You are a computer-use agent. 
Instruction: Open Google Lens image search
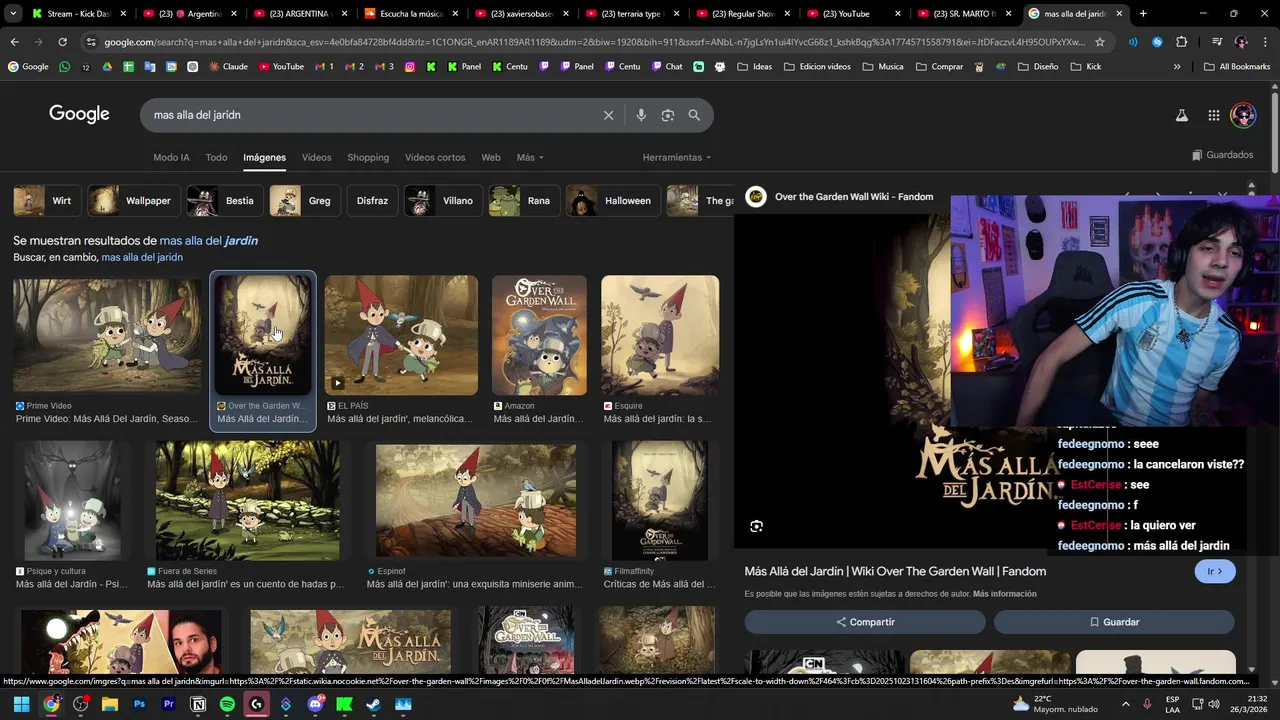pos(668,115)
